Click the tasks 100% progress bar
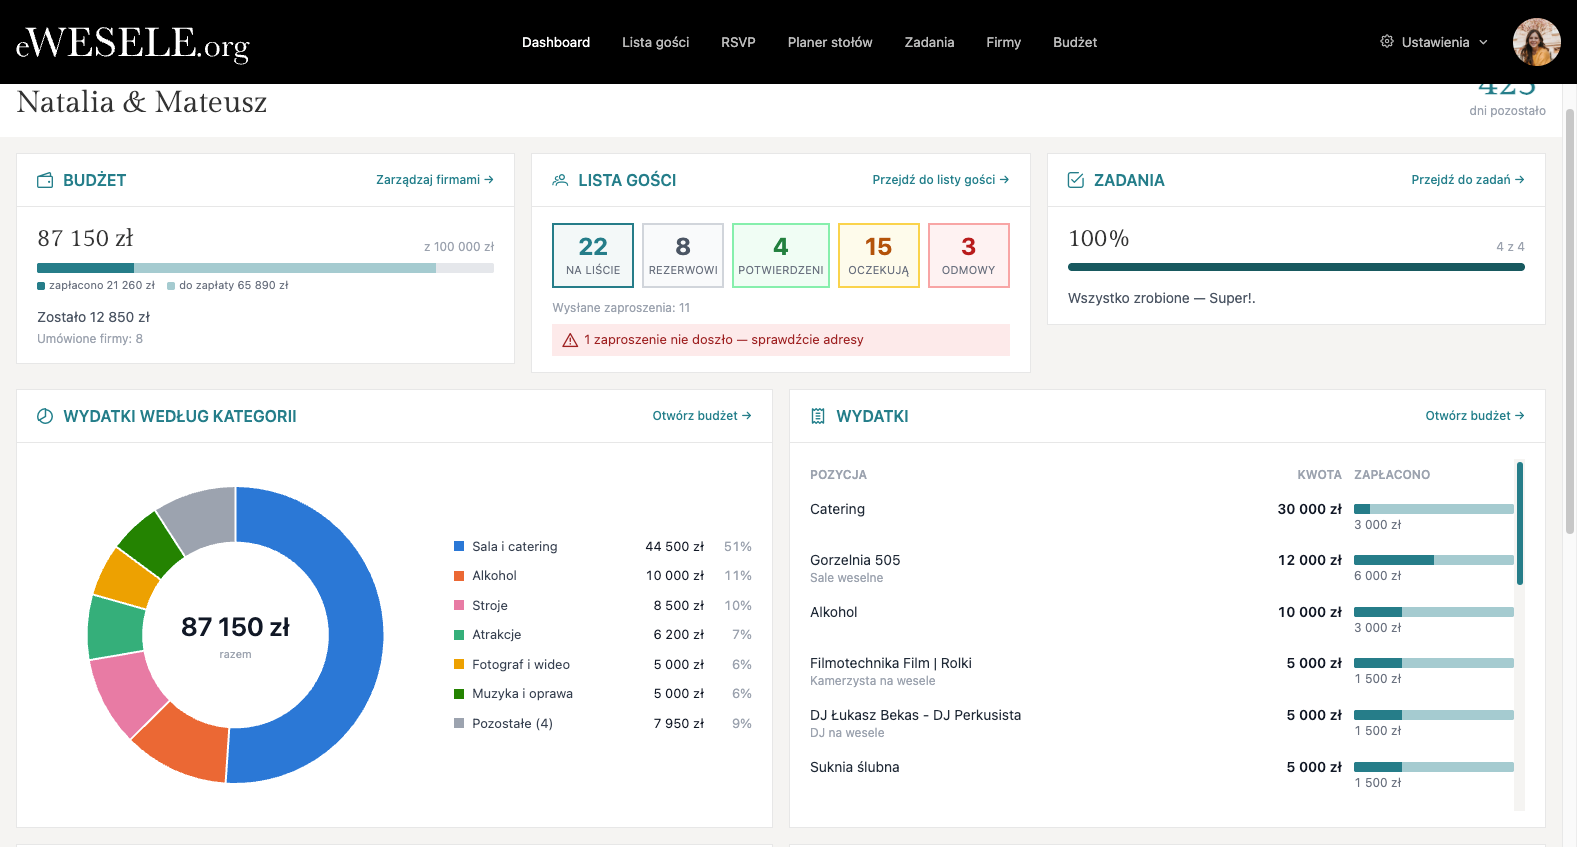The image size is (1577, 847). click(x=1296, y=267)
